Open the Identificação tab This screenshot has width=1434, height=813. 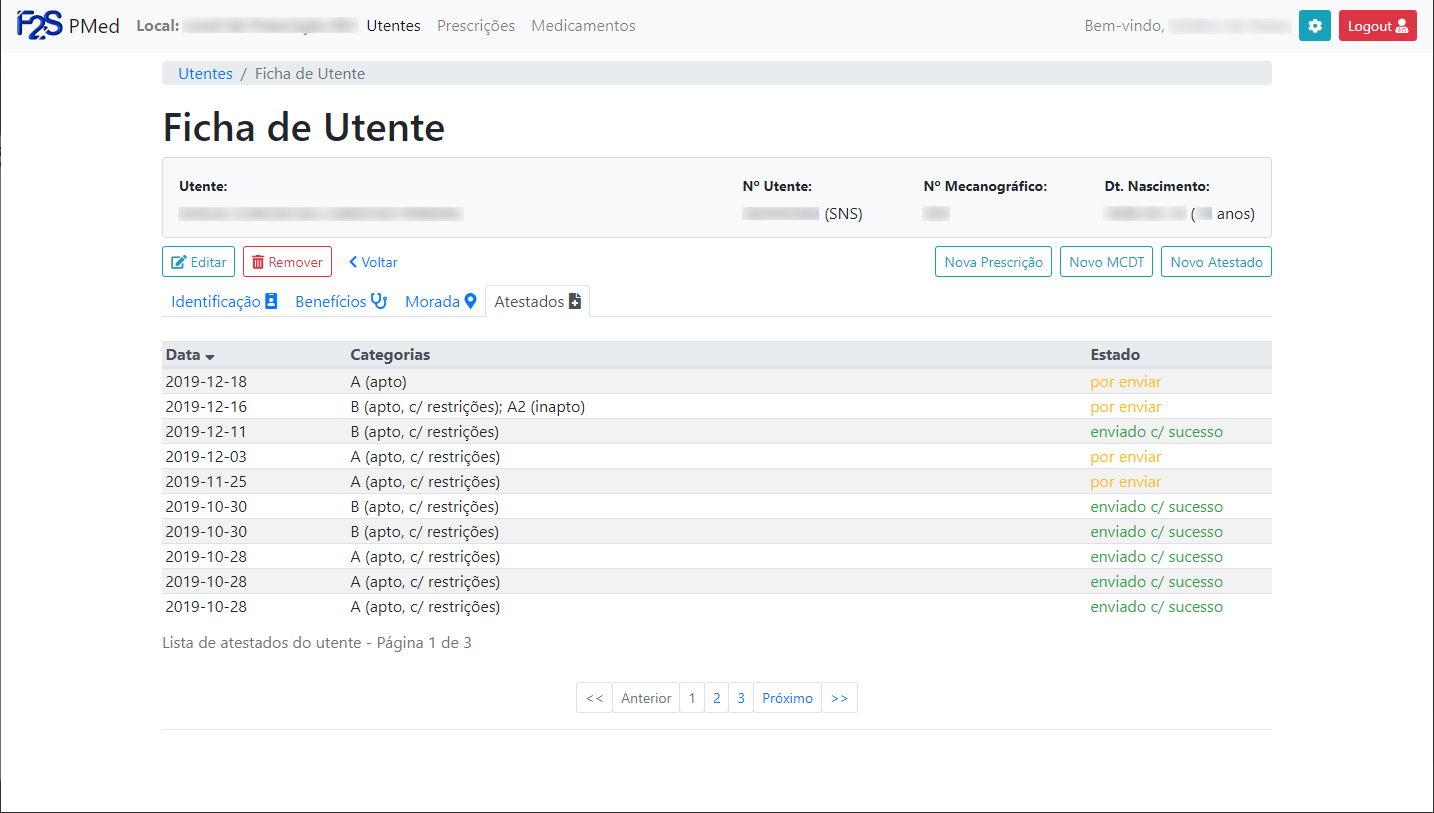pyautogui.click(x=224, y=301)
